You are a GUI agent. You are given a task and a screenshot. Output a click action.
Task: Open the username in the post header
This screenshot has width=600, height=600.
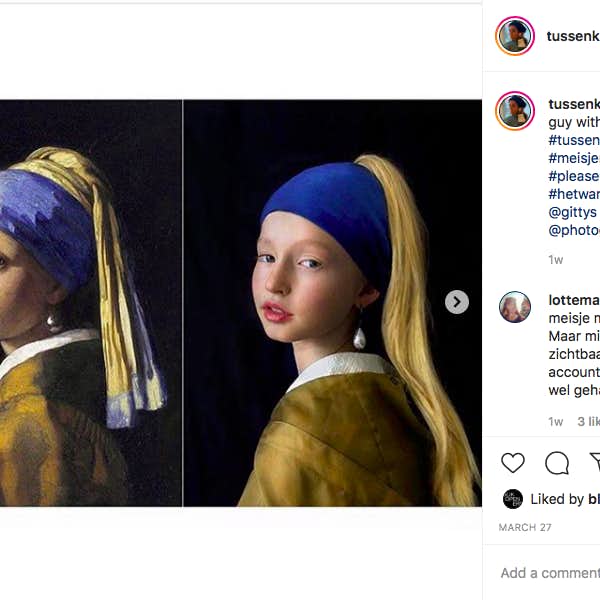pos(573,36)
